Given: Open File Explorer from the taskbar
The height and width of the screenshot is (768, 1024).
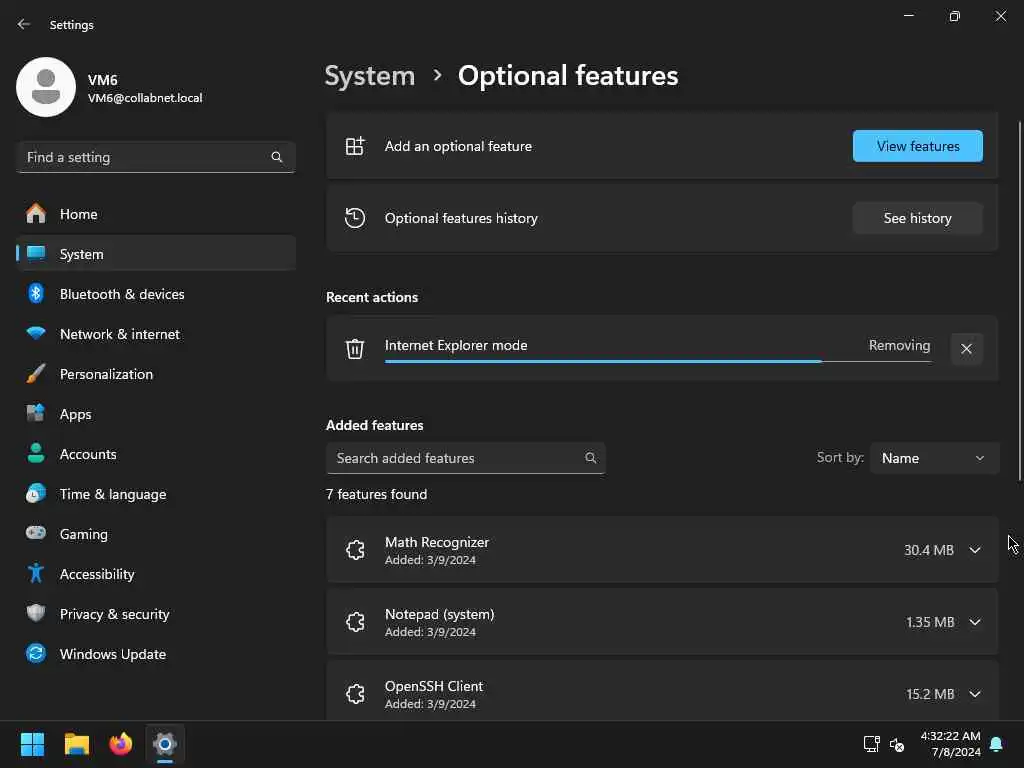Looking at the screenshot, I should (77, 744).
